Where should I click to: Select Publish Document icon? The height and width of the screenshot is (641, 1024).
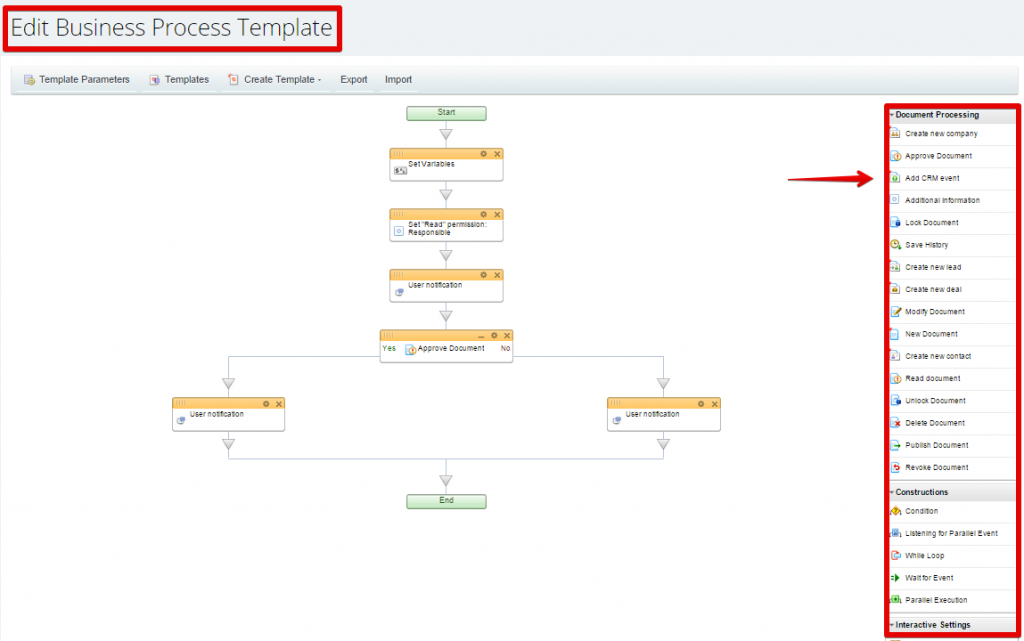click(x=895, y=445)
